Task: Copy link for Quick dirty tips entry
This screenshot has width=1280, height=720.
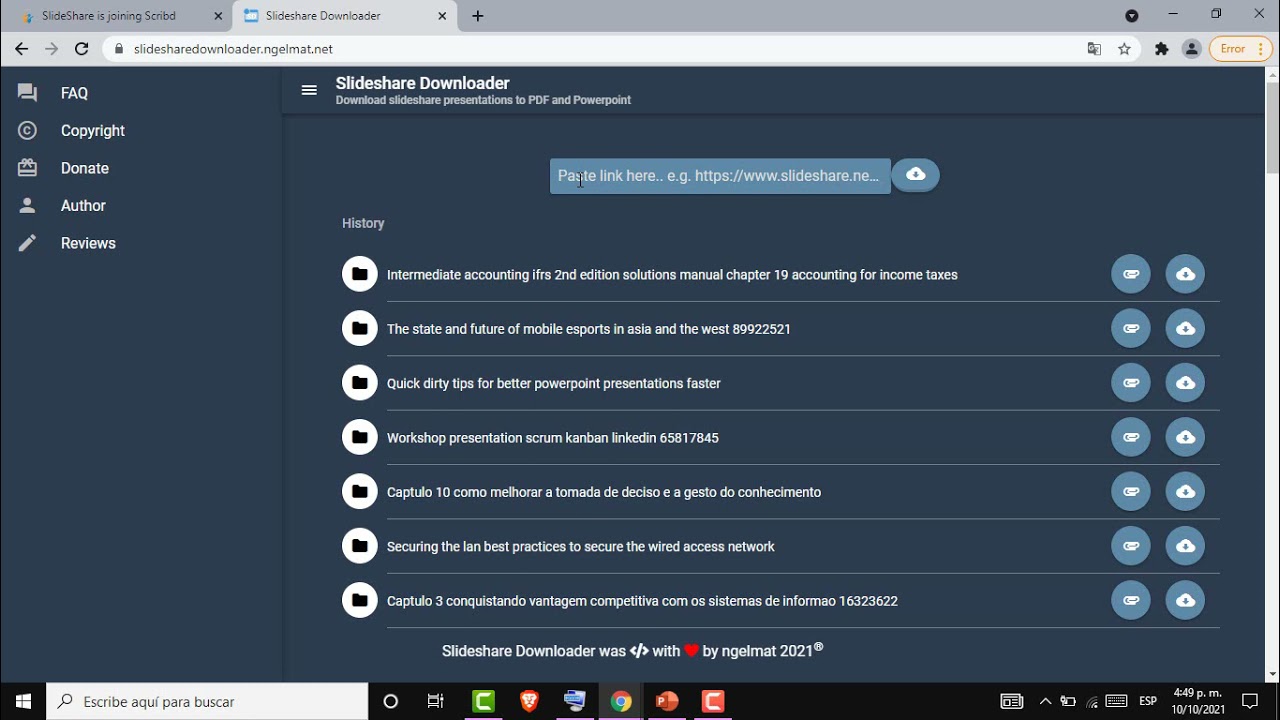Action: (x=1131, y=383)
